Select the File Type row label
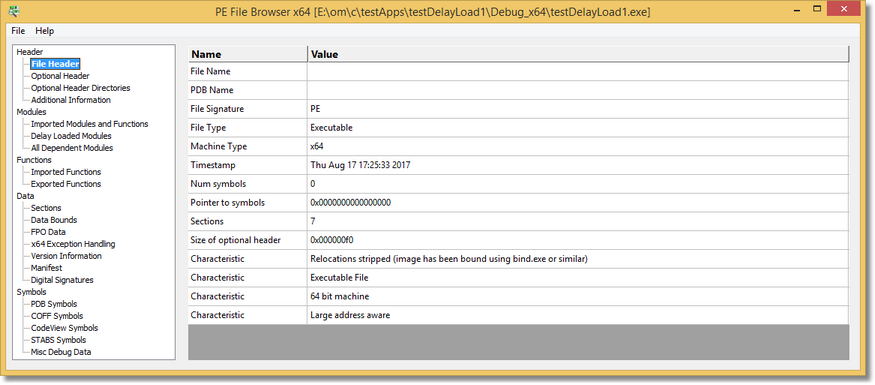 click(208, 128)
